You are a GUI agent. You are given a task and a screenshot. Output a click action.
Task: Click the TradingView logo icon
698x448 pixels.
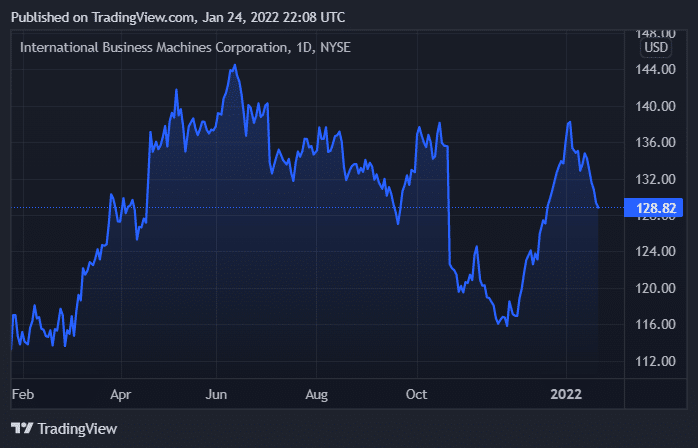click(x=22, y=428)
